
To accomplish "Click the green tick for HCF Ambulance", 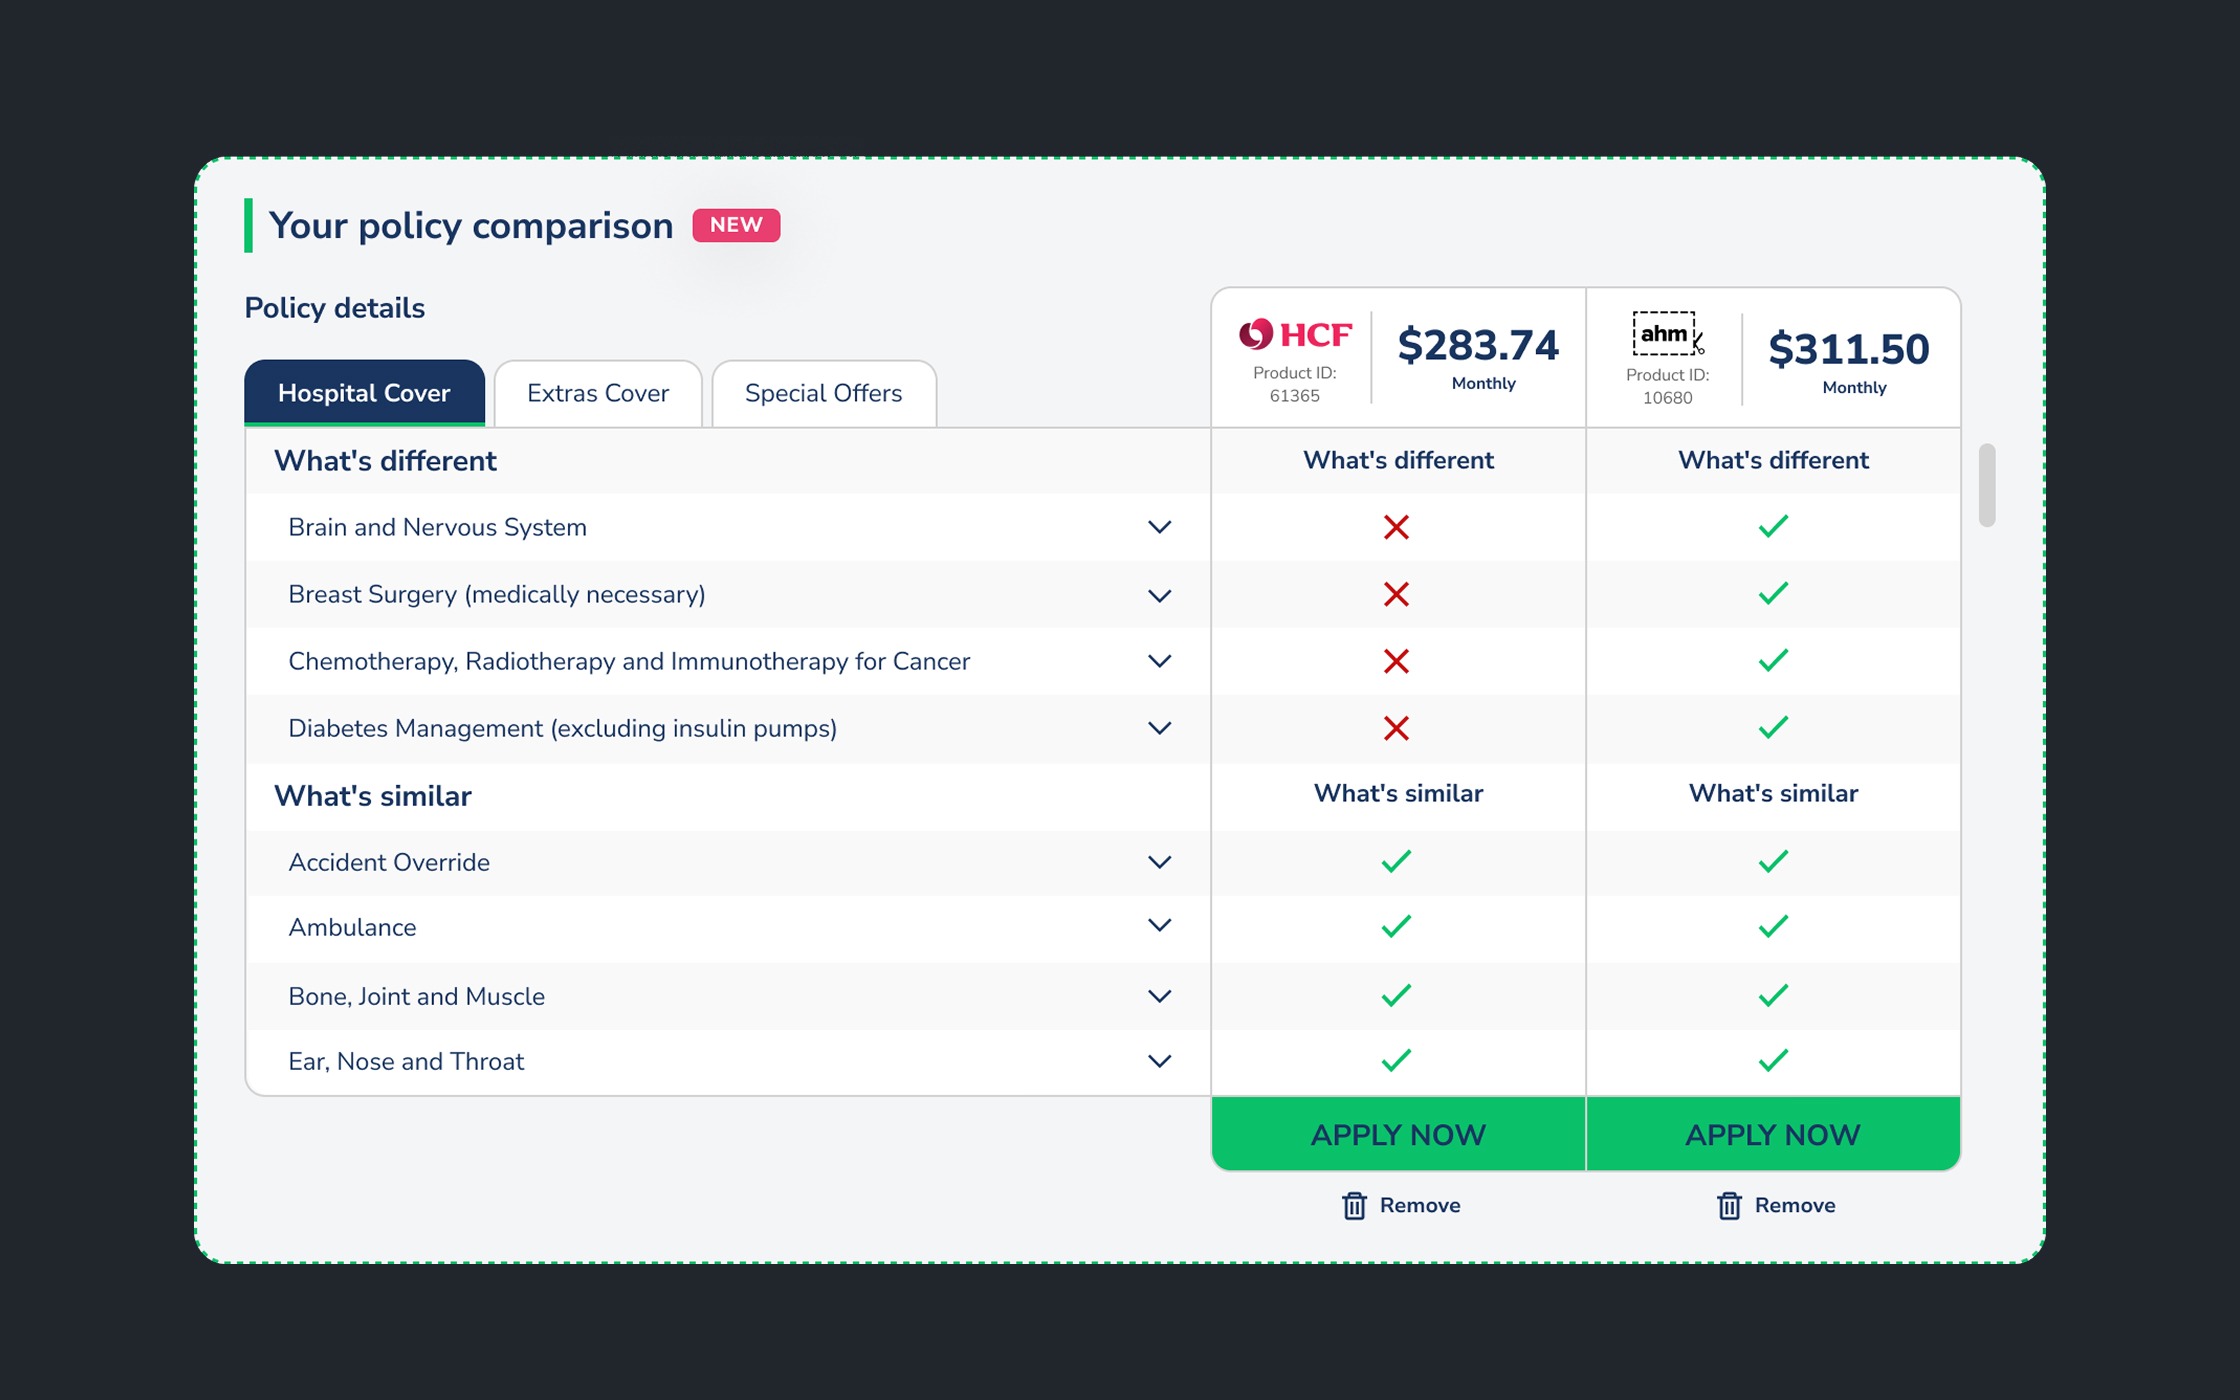I will coord(1396,927).
